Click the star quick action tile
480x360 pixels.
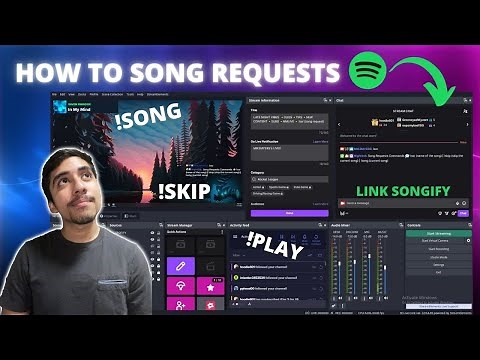click(210, 287)
